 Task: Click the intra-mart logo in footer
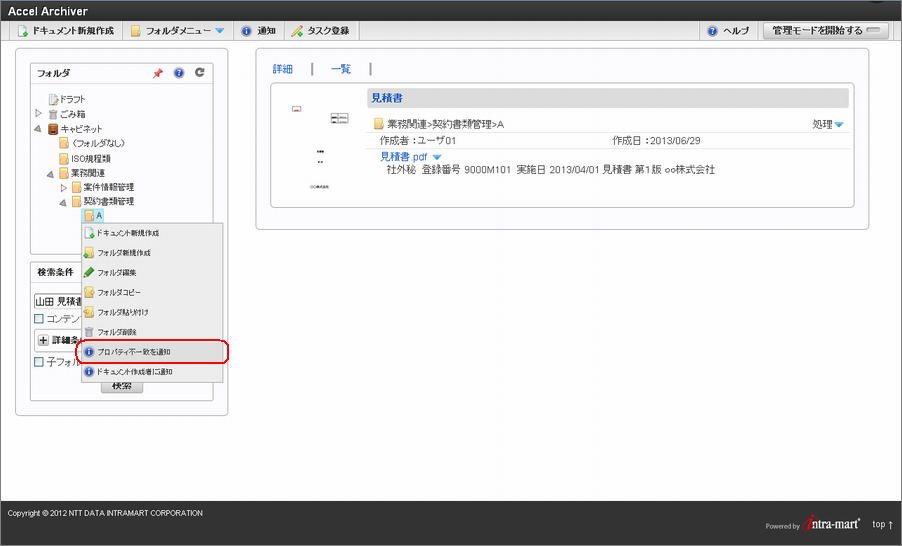pos(831,523)
